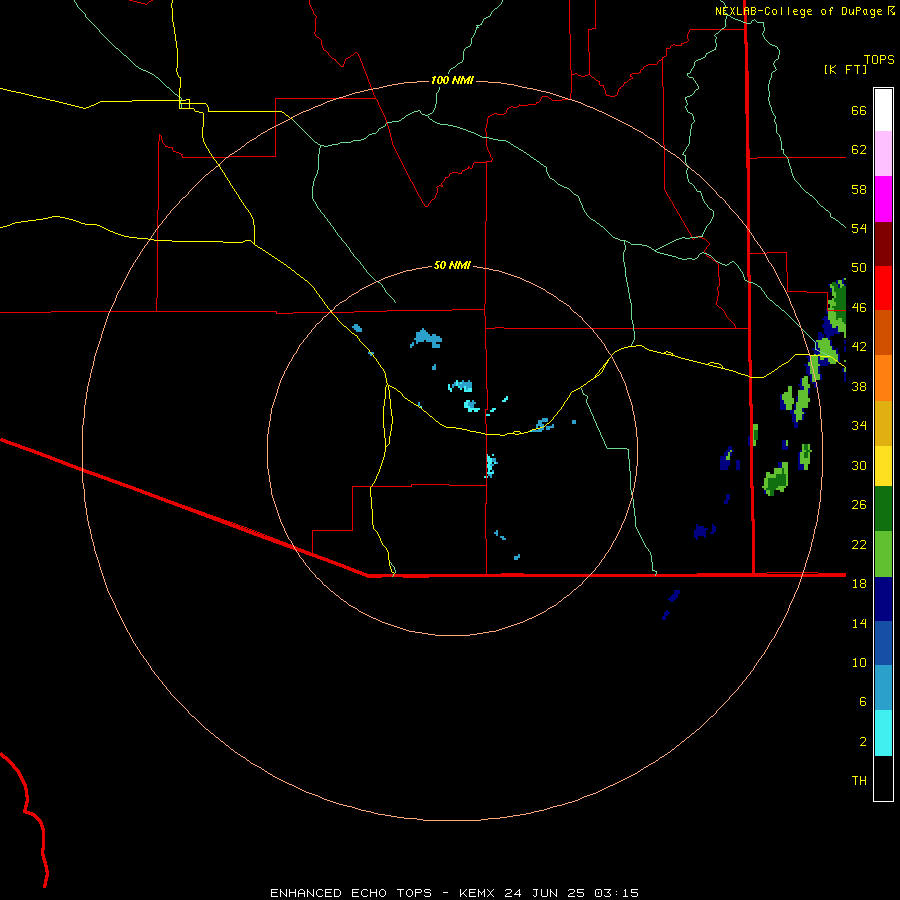Click the legend value 18
The image size is (900, 900).
coord(859,584)
